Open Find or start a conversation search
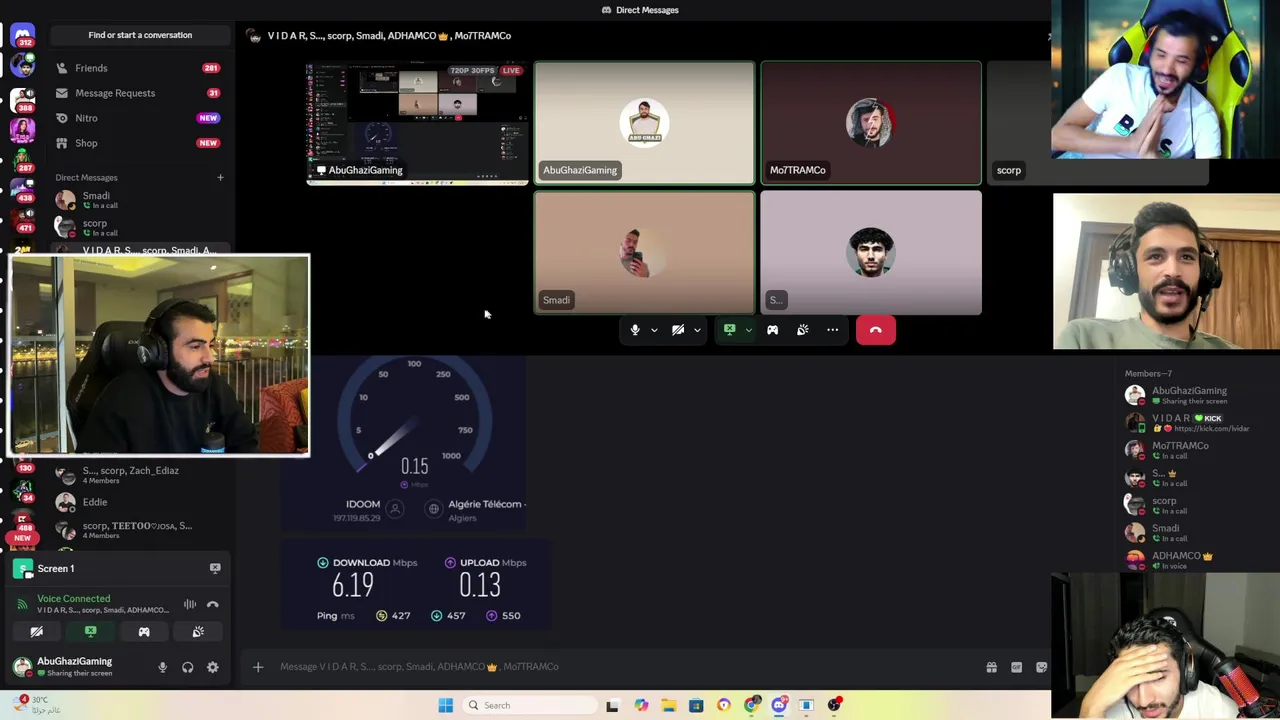The image size is (1280, 720). click(140, 35)
